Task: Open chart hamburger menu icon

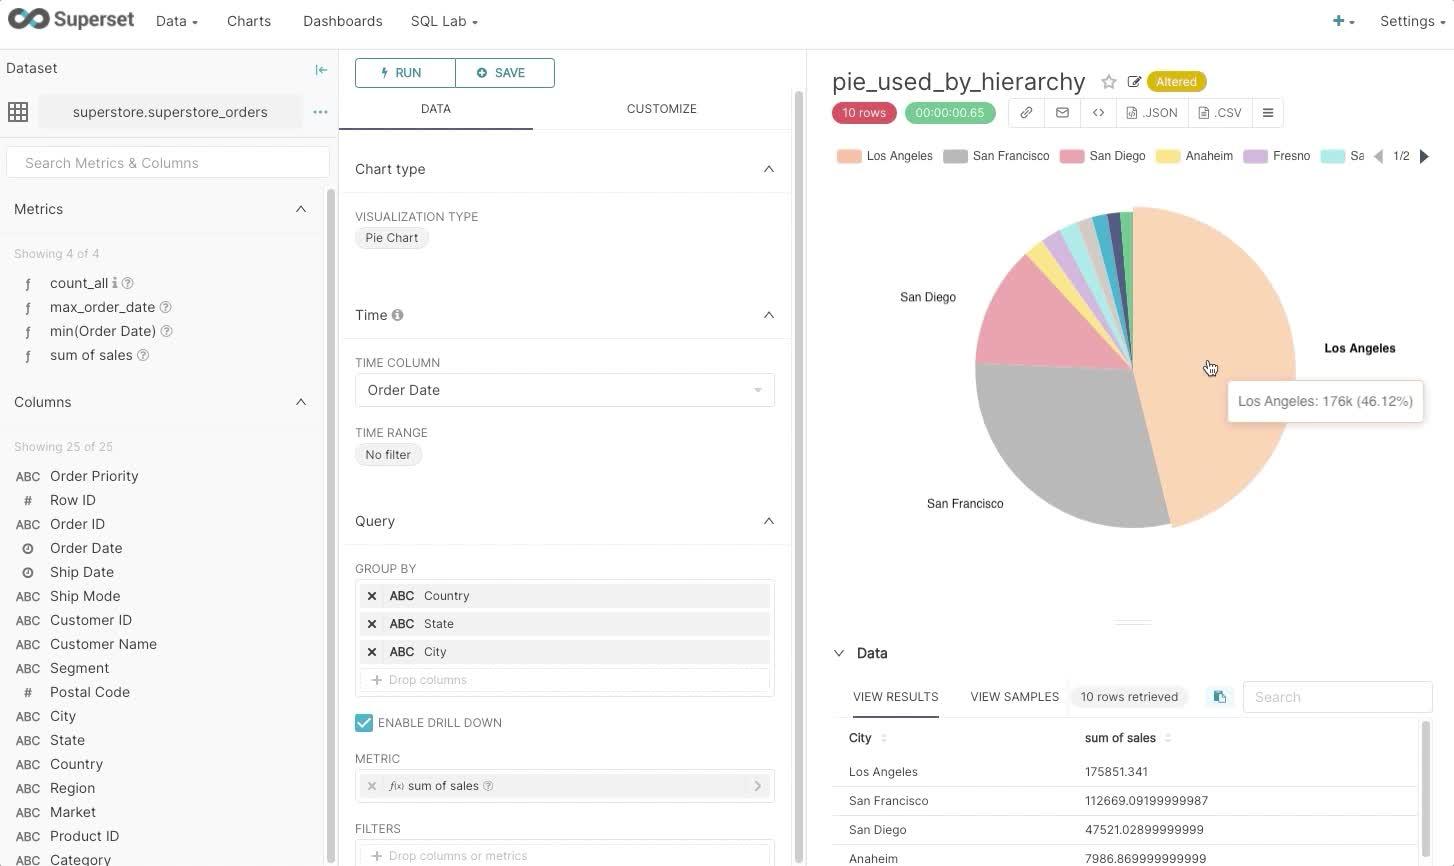Action: [1268, 113]
